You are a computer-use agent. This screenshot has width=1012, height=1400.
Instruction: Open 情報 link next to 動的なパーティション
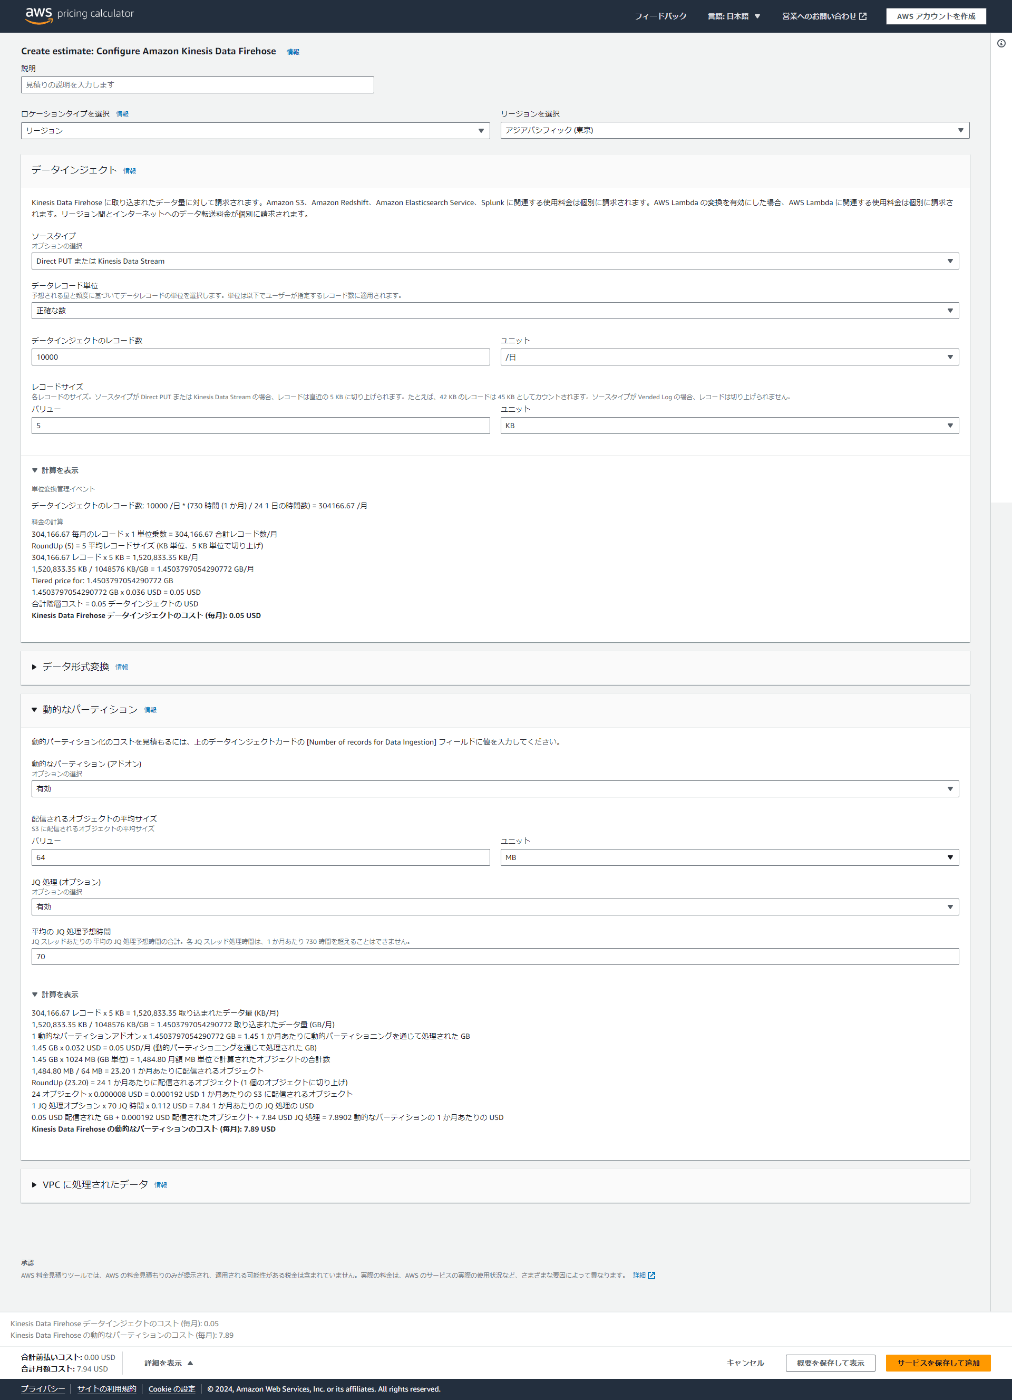[150, 710]
